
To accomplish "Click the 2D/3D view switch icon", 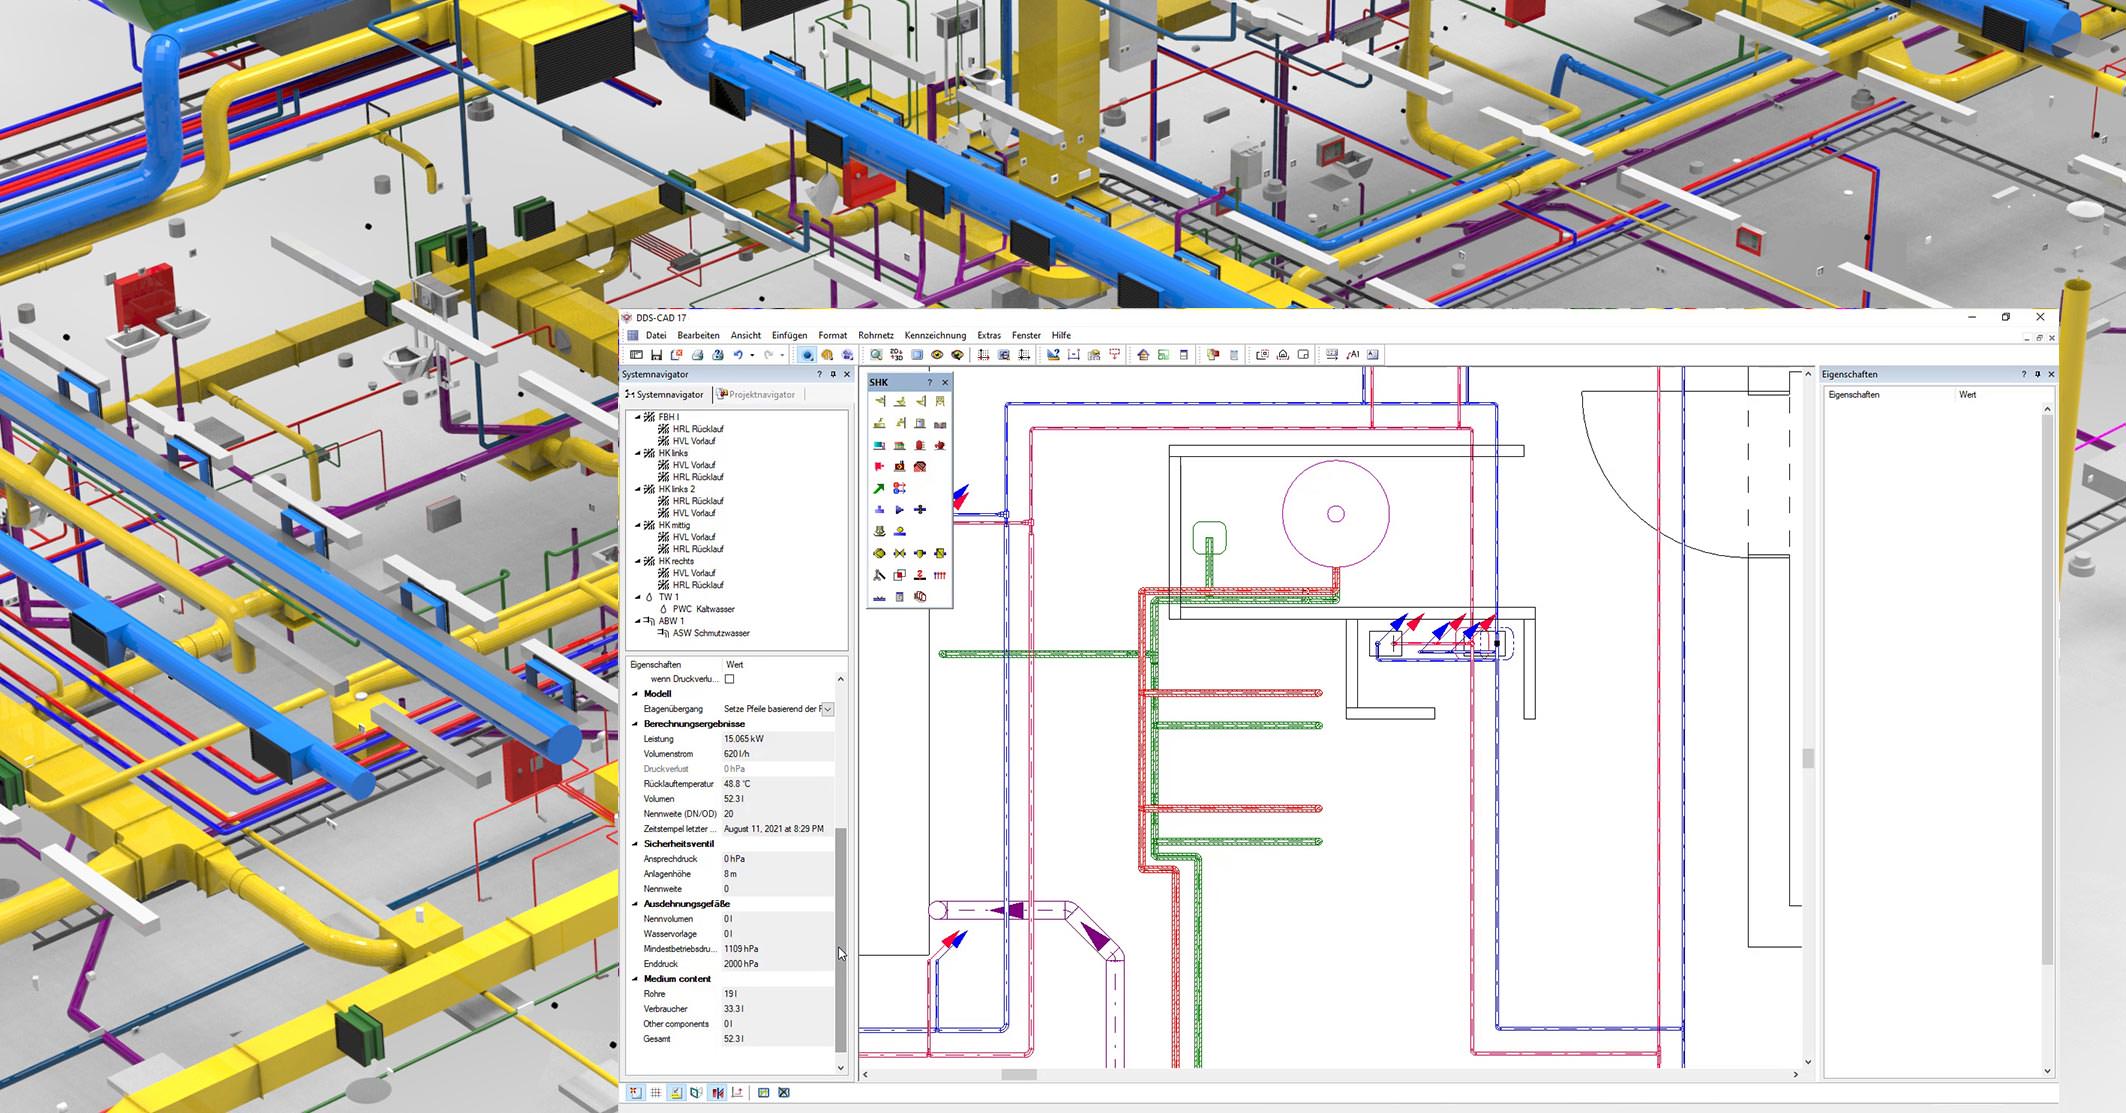I will pyautogui.click(x=896, y=355).
